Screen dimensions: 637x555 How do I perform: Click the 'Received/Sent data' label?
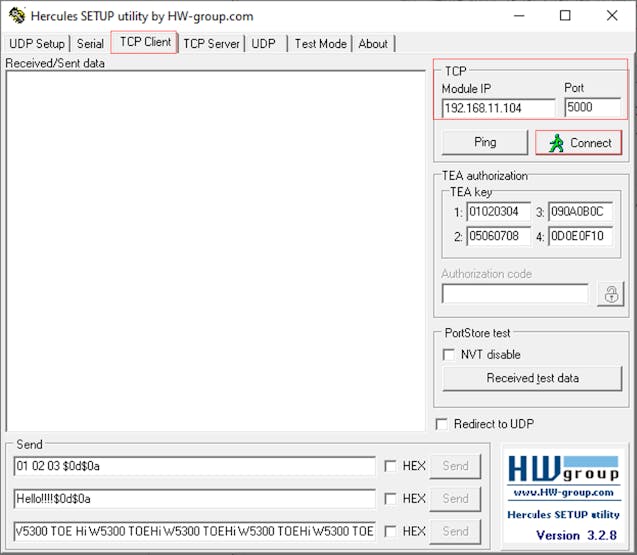(55, 63)
